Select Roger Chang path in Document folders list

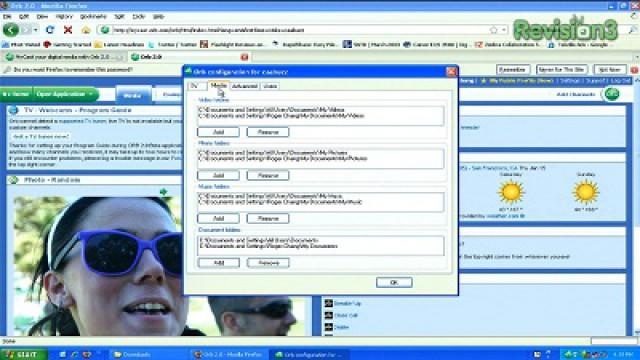269,246
